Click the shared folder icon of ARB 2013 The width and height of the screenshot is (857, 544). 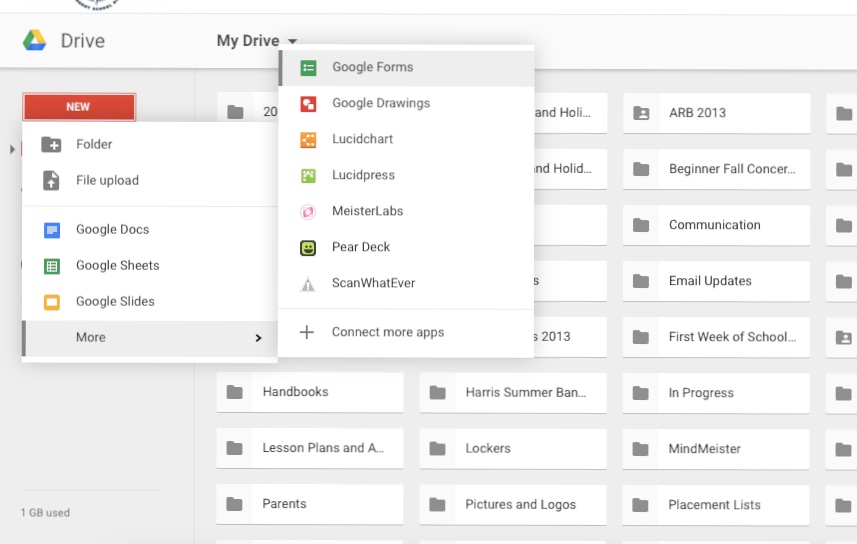coord(641,113)
